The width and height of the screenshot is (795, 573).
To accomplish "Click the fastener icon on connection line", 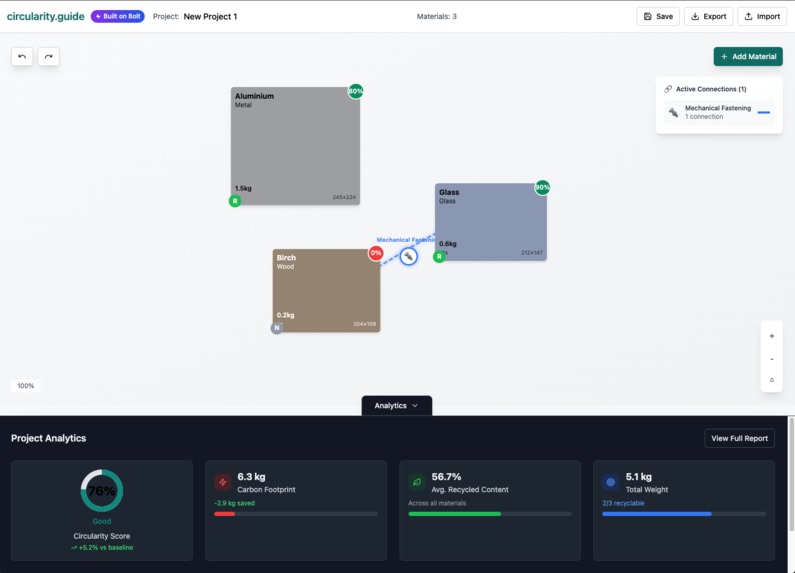I will (x=409, y=257).
